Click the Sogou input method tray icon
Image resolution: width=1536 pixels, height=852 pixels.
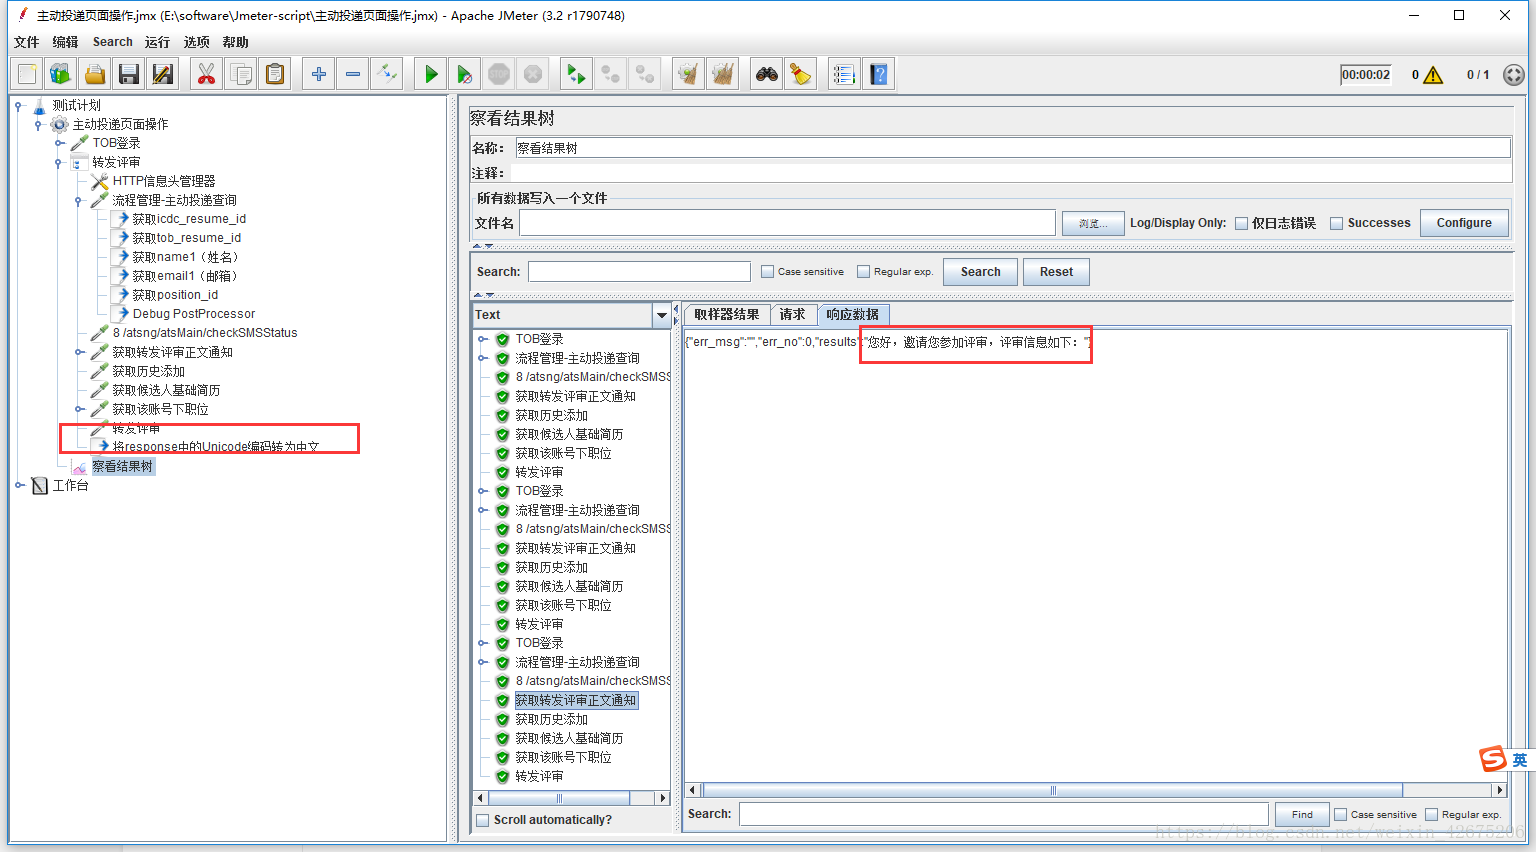(x=1493, y=759)
